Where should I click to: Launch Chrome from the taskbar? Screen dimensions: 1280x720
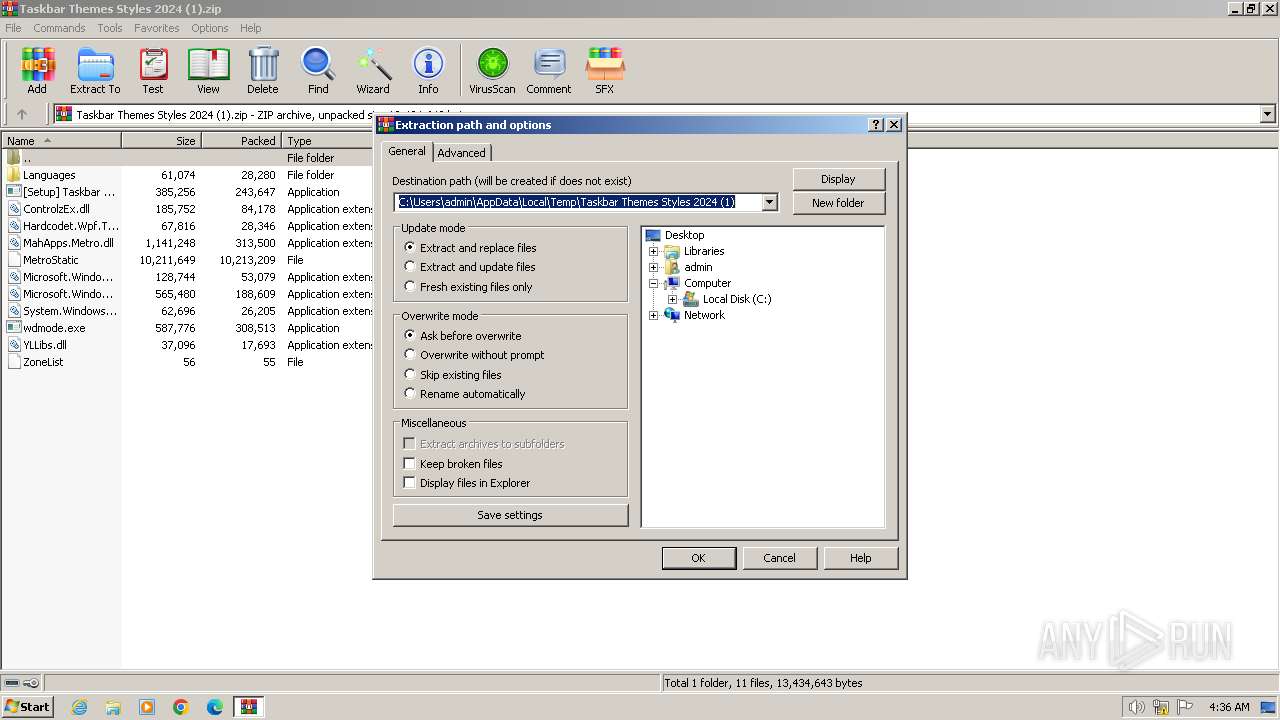181,707
